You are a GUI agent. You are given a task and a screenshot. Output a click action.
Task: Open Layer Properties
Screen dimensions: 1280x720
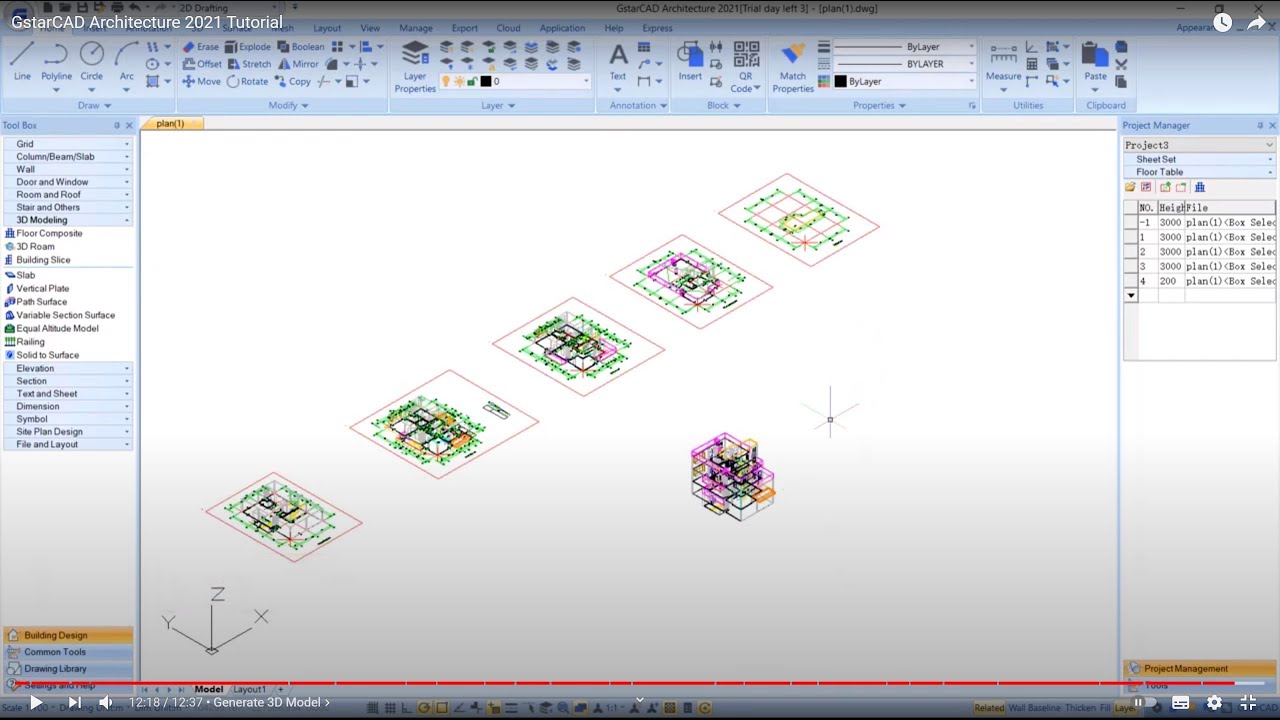(415, 67)
